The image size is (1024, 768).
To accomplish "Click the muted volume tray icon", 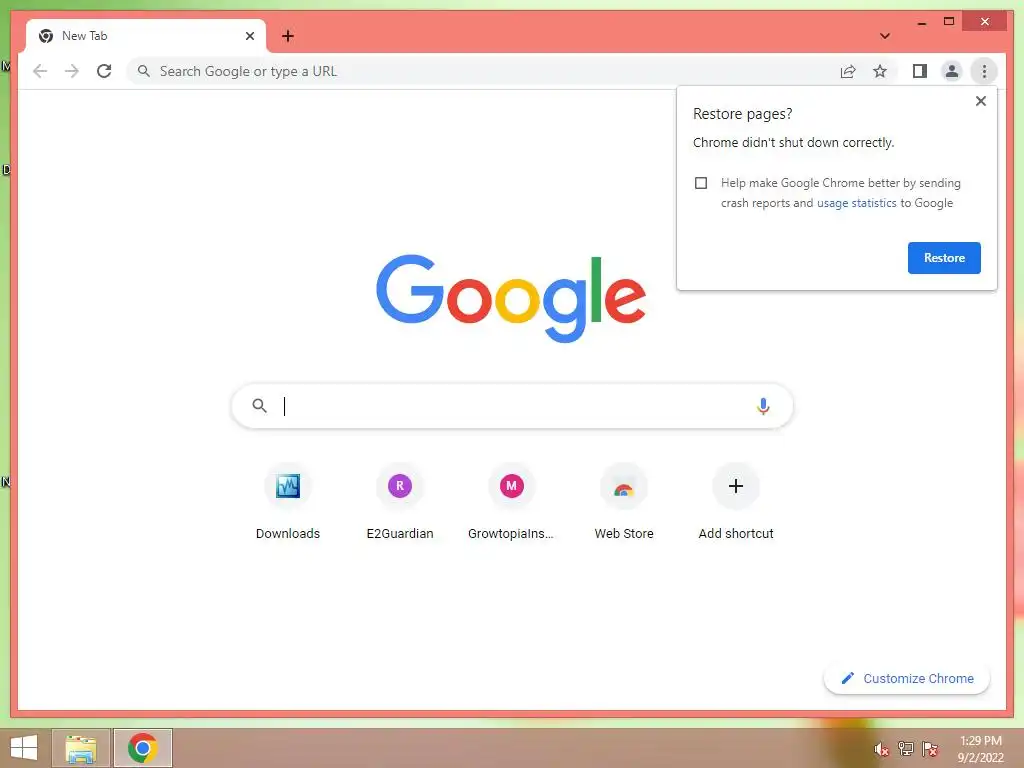I will pyautogui.click(x=881, y=749).
